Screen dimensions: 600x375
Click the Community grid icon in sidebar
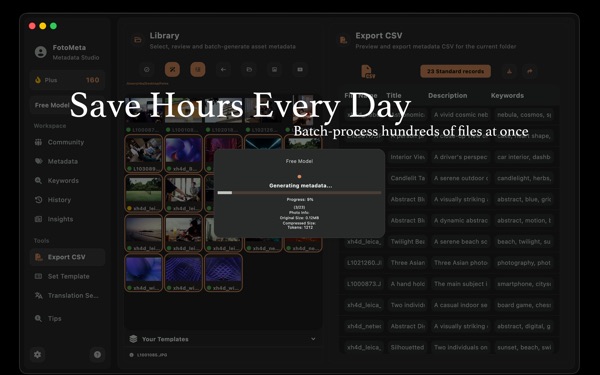tap(38, 142)
